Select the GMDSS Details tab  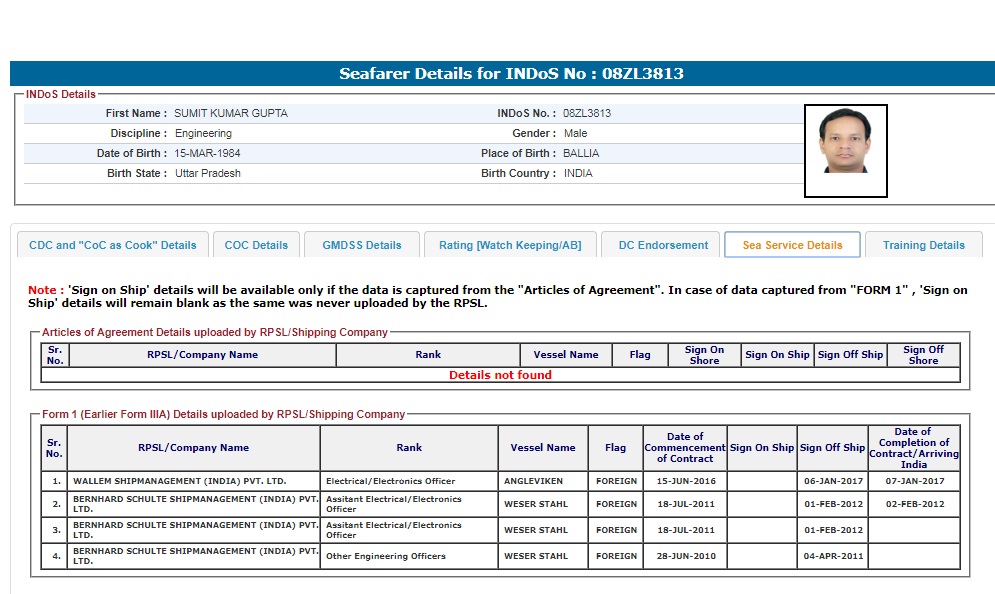[x=361, y=245]
